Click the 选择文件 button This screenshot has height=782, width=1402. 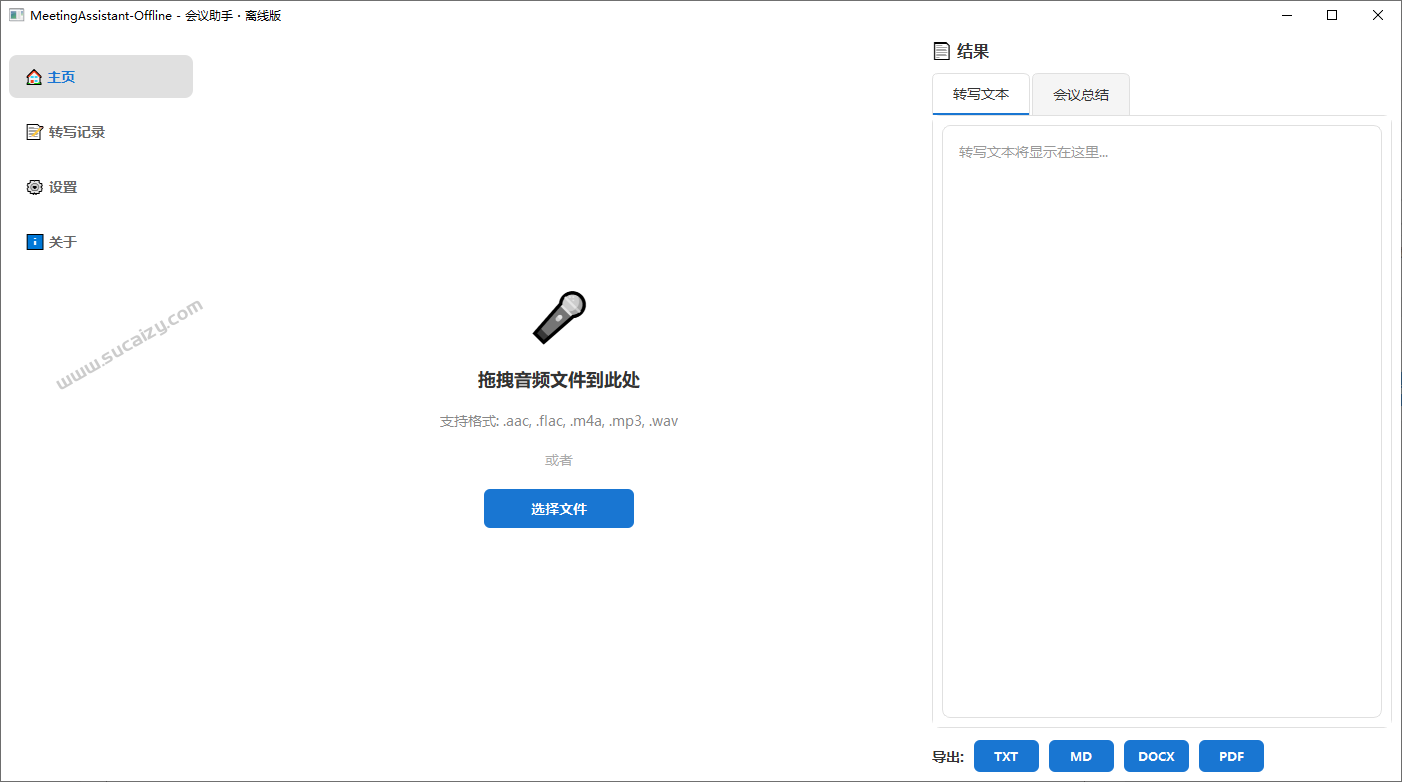[558, 508]
